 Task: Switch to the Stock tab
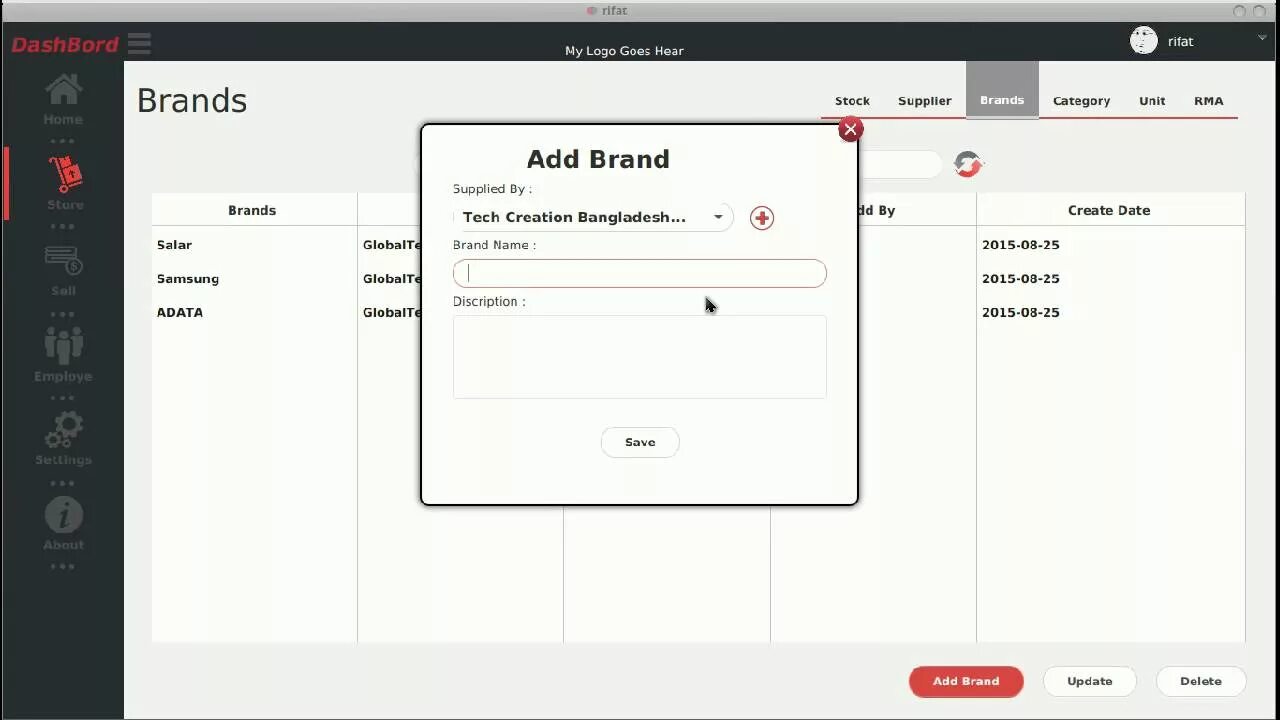click(x=851, y=100)
